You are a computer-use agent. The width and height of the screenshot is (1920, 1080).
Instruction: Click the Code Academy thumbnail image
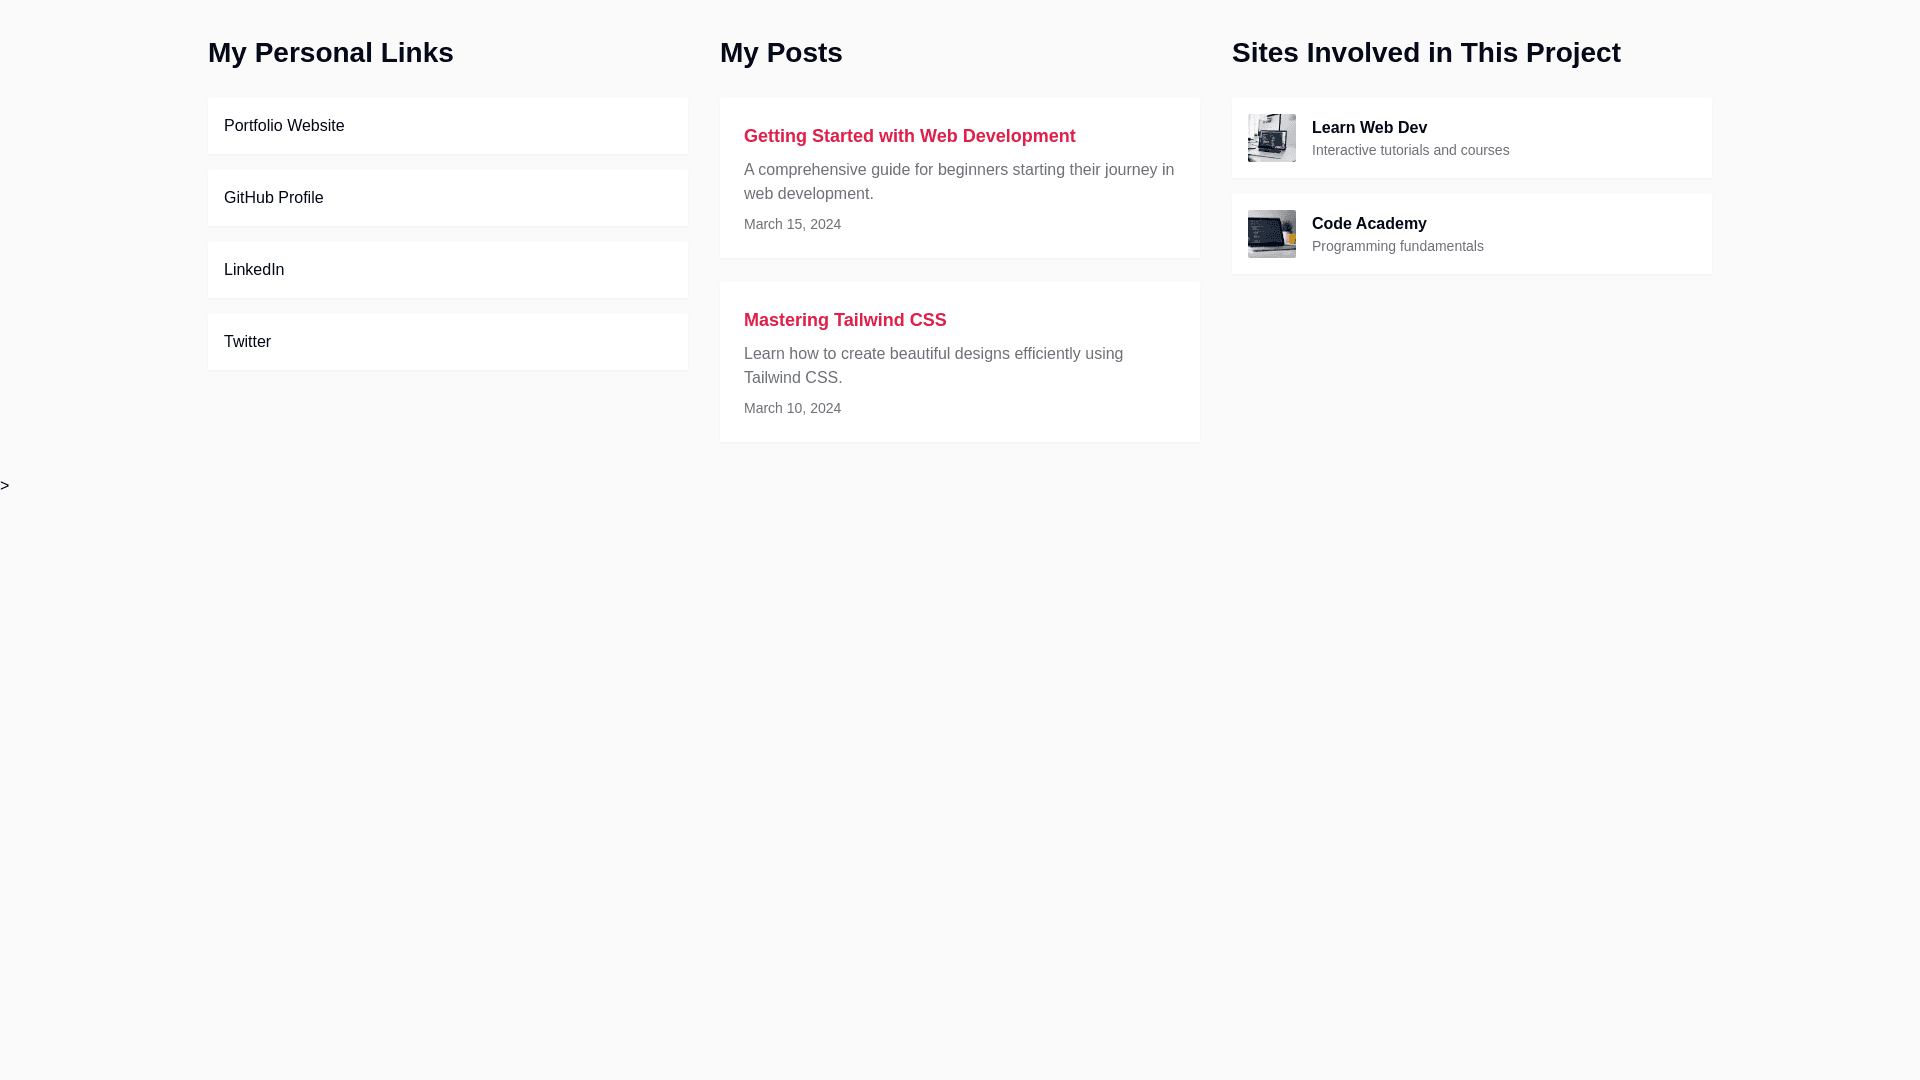coord(1271,234)
